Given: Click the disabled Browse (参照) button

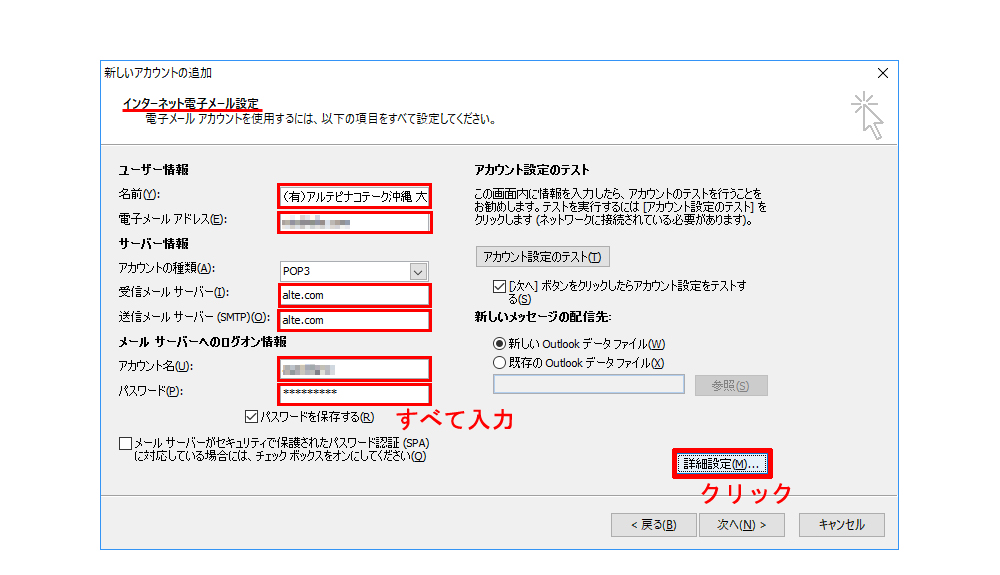Looking at the screenshot, I should tap(731, 386).
